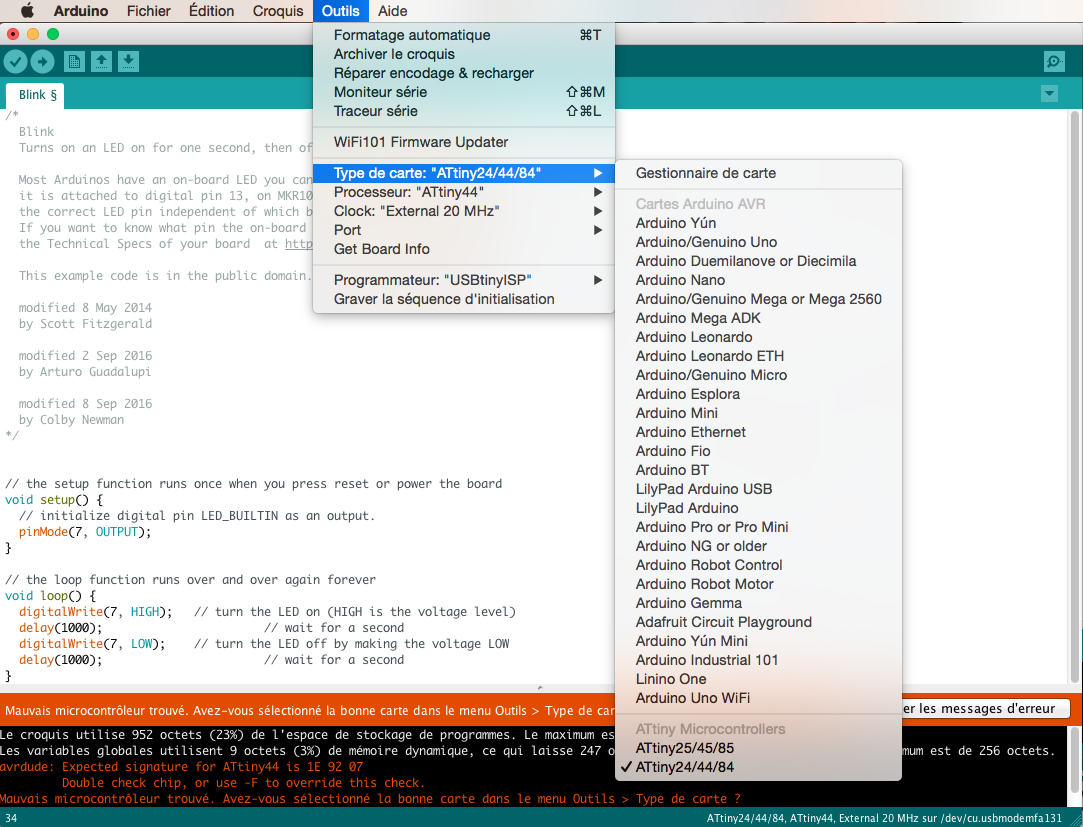Expand Processeur ATtiny44 submenu
The height and width of the screenshot is (827, 1083).
point(463,192)
